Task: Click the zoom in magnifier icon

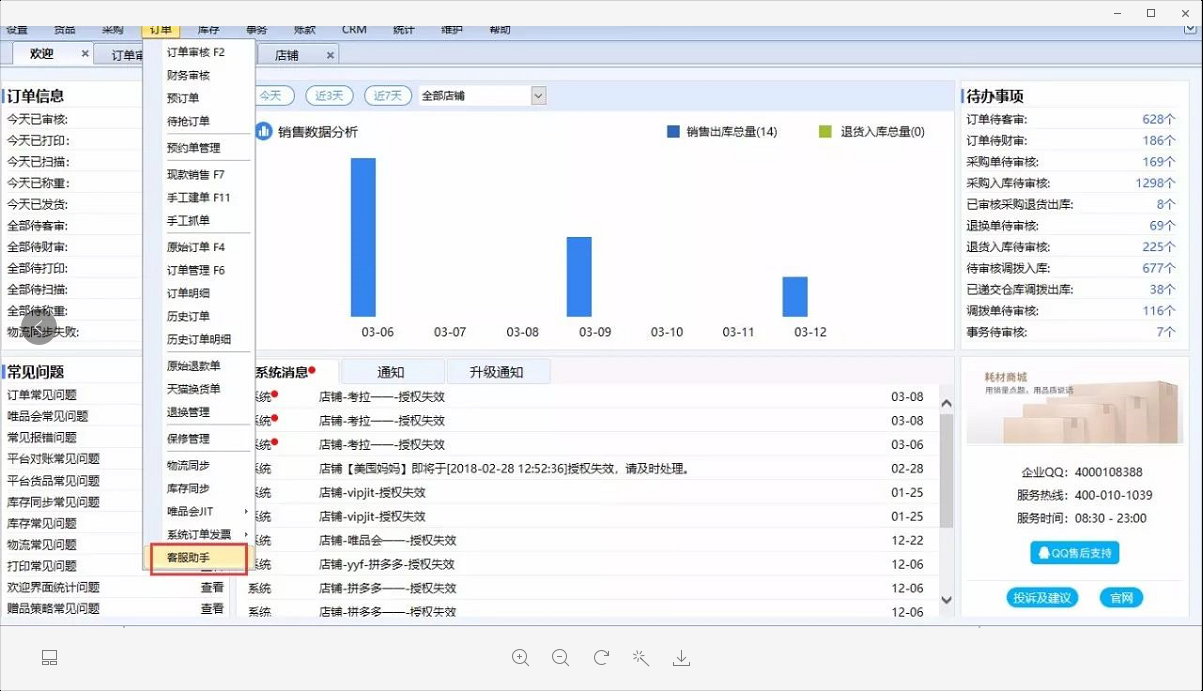Action: [x=520, y=657]
